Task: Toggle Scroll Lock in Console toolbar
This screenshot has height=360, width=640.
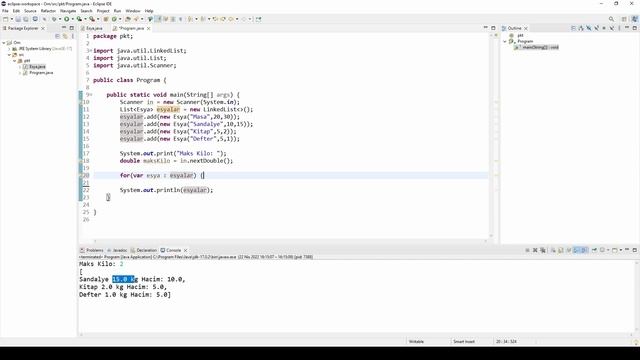Action: click(561, 250)
